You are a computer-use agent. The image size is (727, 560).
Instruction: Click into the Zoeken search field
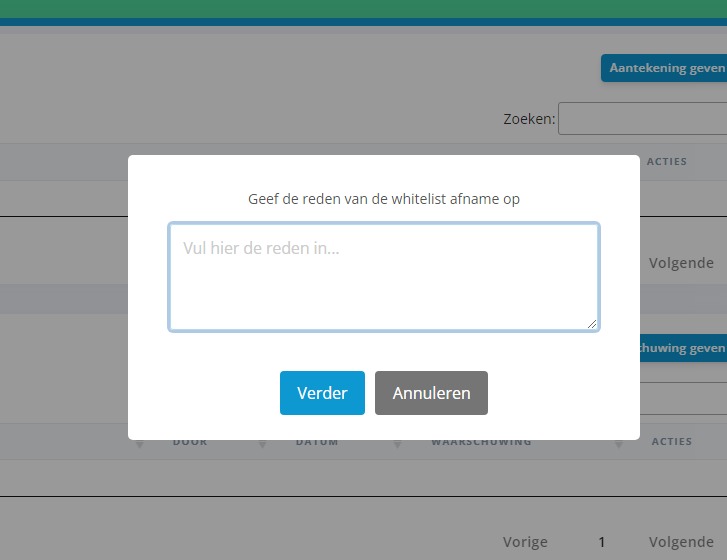[x=642, y=119]
